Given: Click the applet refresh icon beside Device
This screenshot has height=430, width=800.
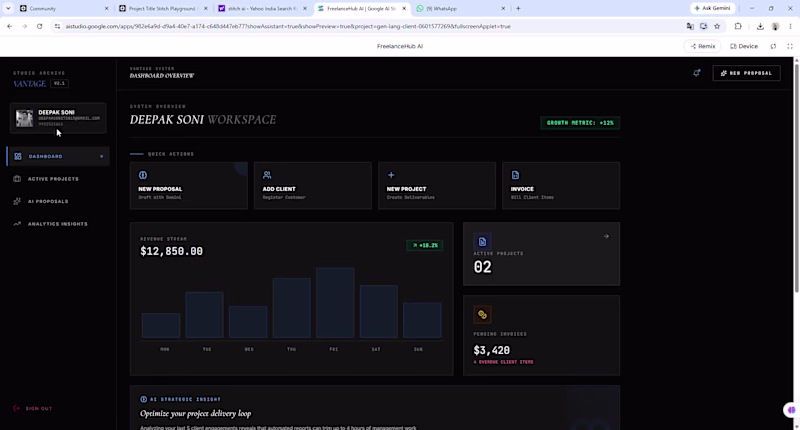Looking at the screenshot, I should [773, 46].
